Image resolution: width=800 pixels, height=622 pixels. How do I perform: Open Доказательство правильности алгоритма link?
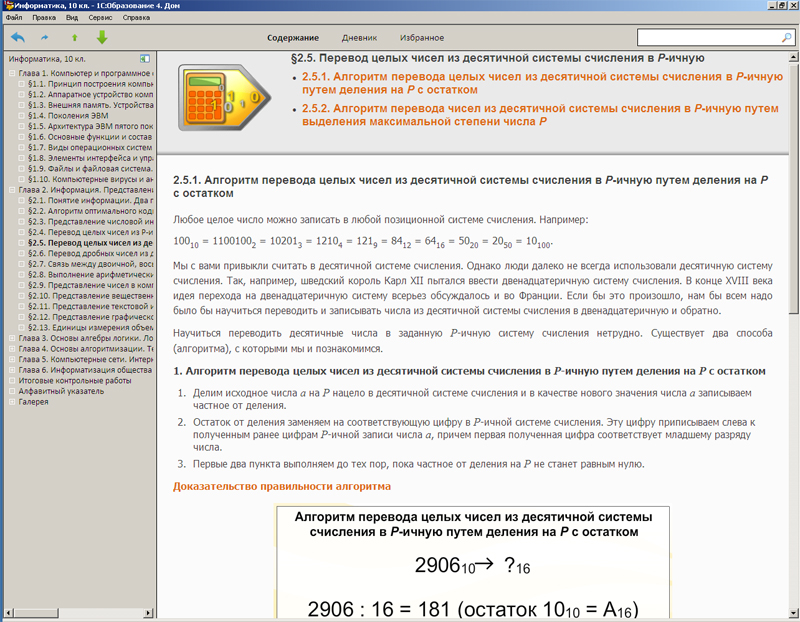click(281, 487)
